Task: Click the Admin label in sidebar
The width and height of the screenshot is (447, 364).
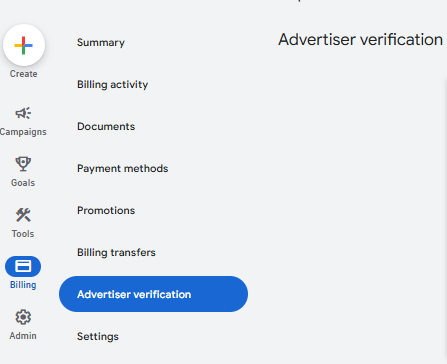Action: [23, 336]
